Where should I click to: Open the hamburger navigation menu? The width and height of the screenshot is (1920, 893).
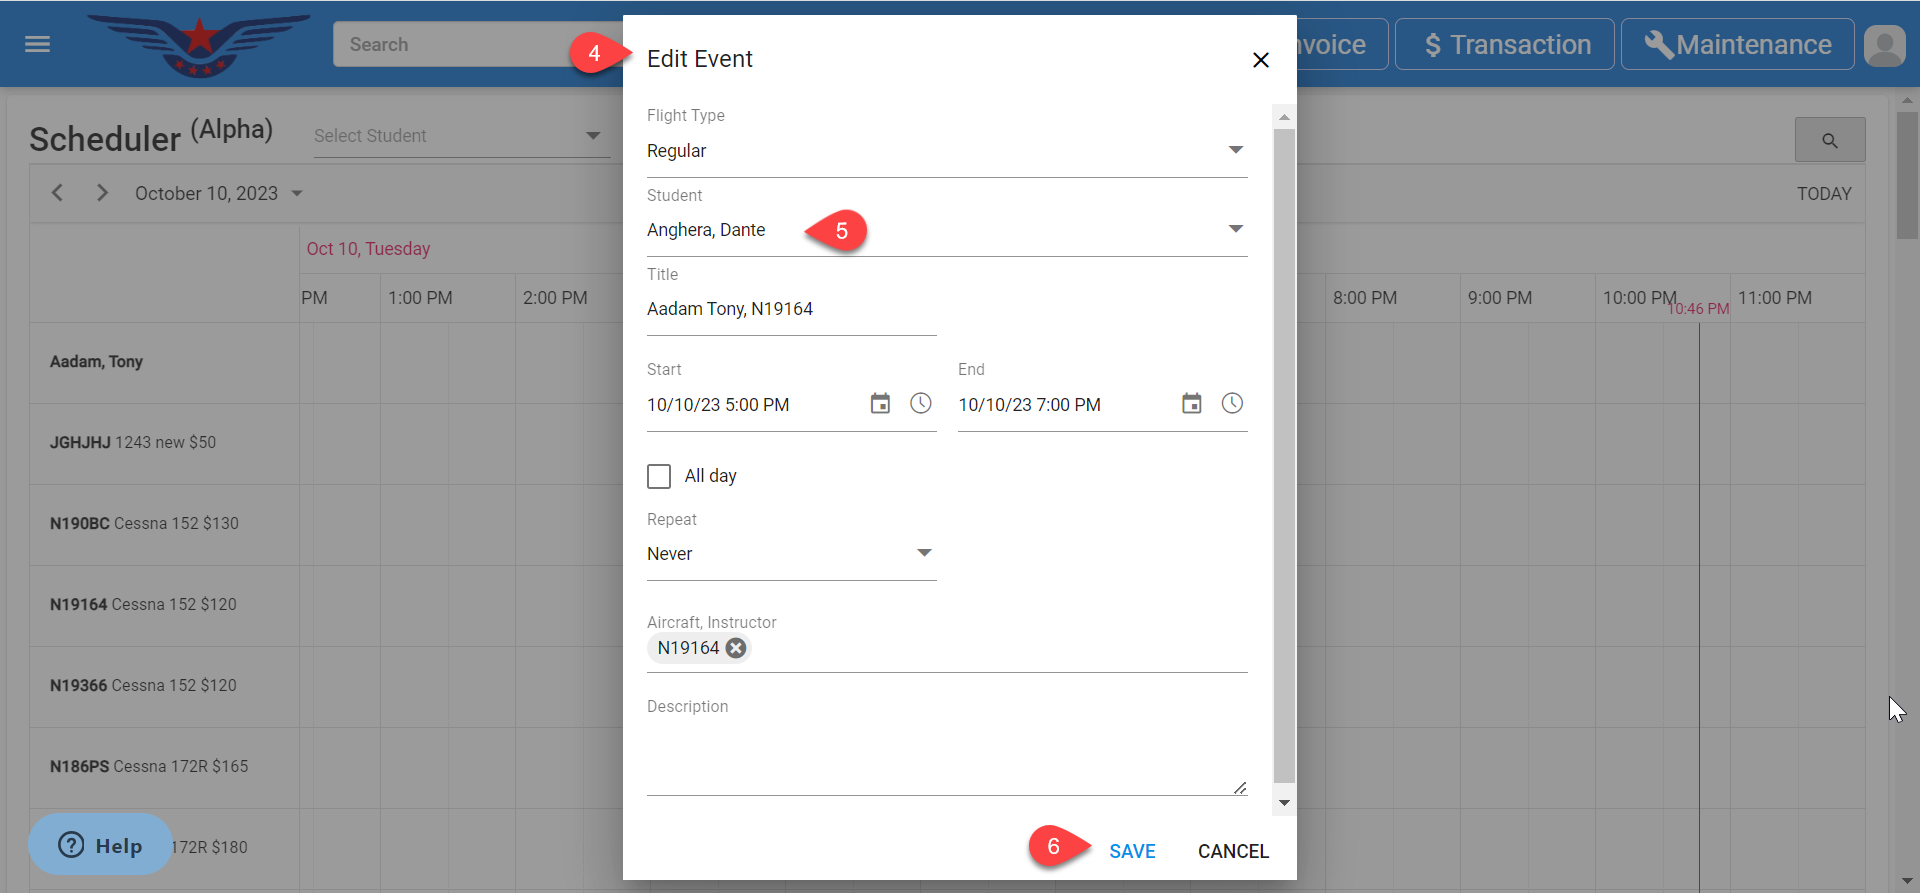[37, 44]
